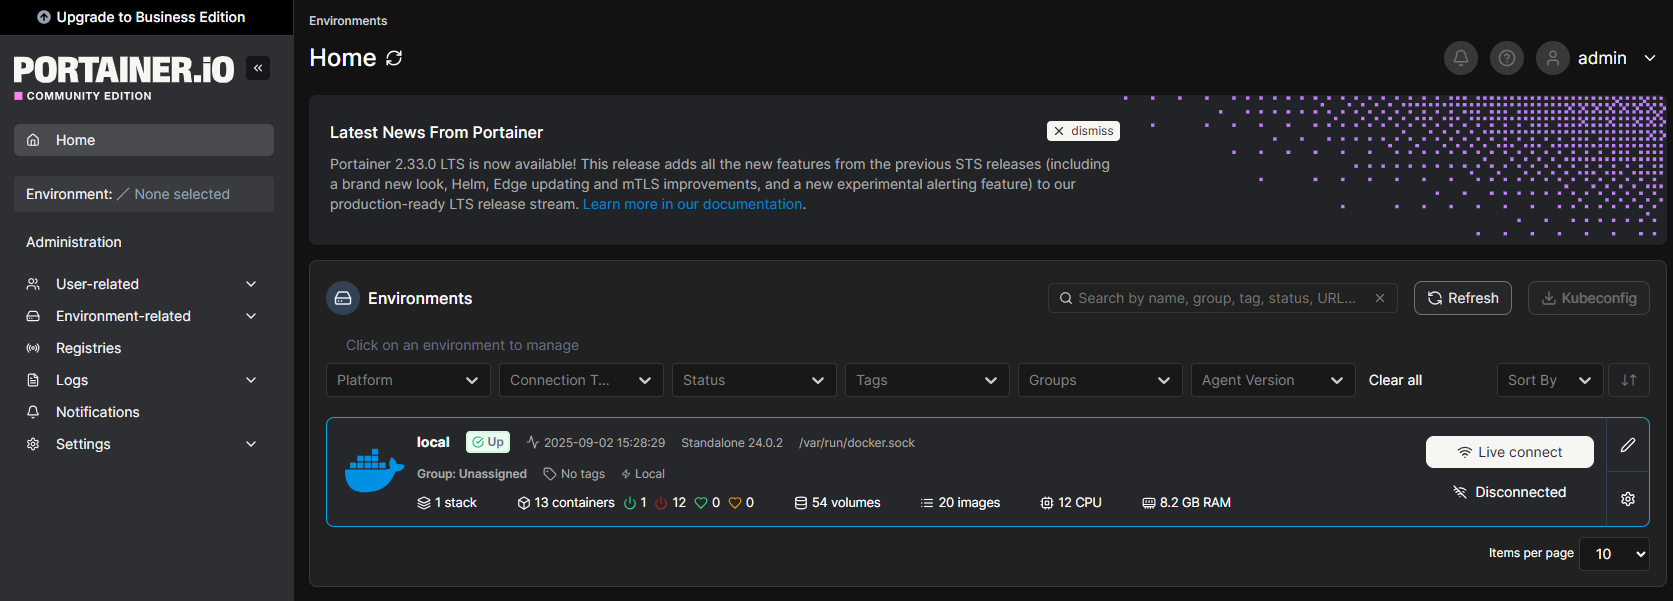Click the Home house icon in sidebar
The height and width of the screenshot is (601, 1673).
33,140
